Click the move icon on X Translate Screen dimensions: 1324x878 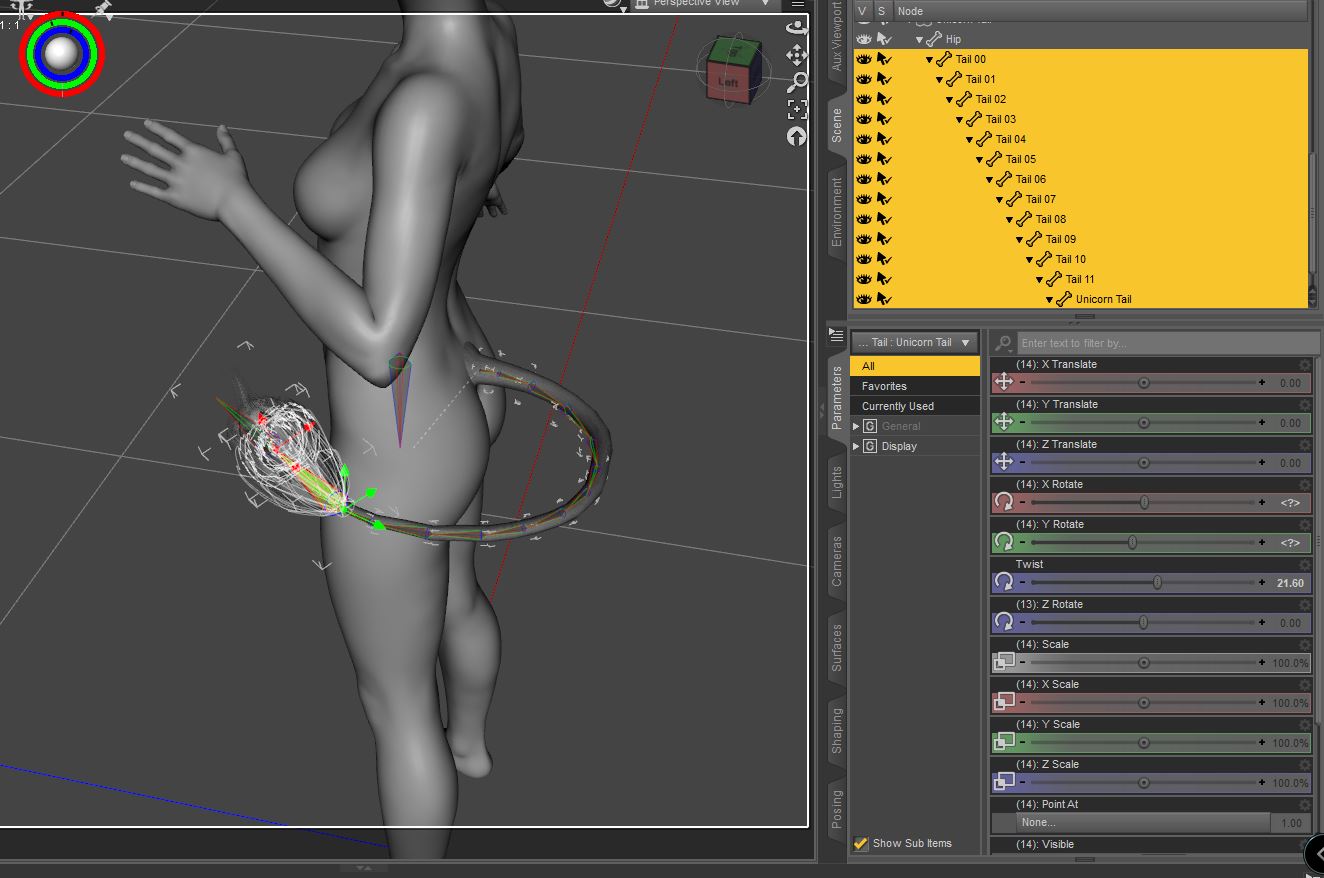point(1004,382)
